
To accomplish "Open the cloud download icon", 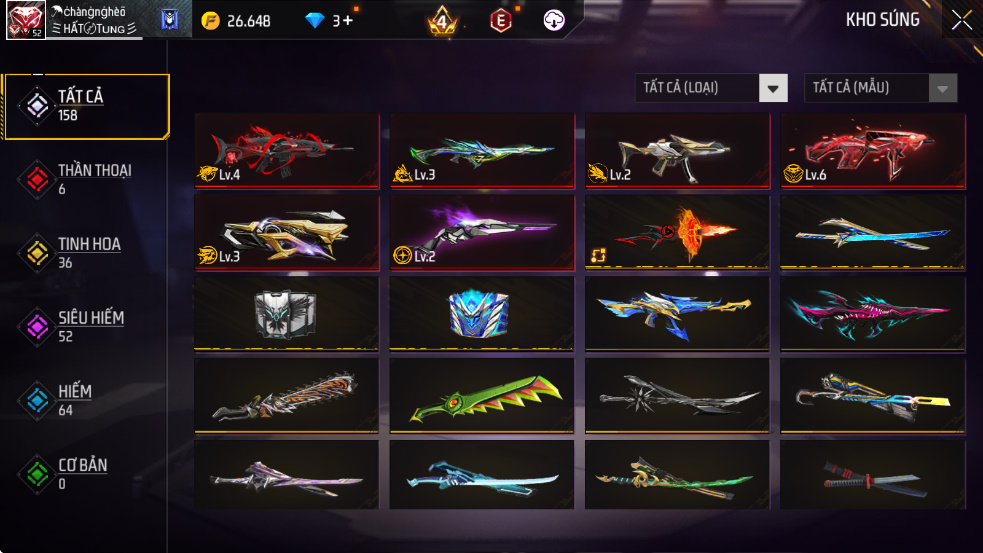I will pos(554,21).
